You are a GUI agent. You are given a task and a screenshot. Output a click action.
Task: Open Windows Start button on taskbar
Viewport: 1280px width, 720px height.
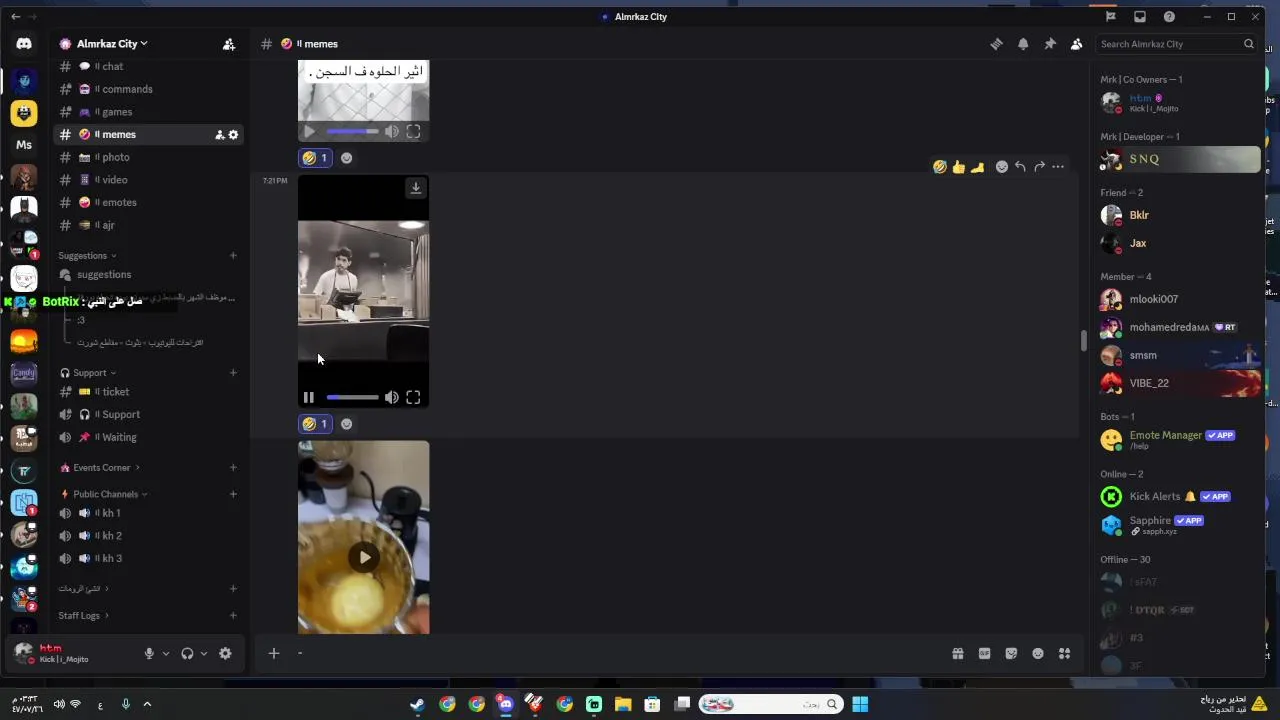click(x=860, y=704)
